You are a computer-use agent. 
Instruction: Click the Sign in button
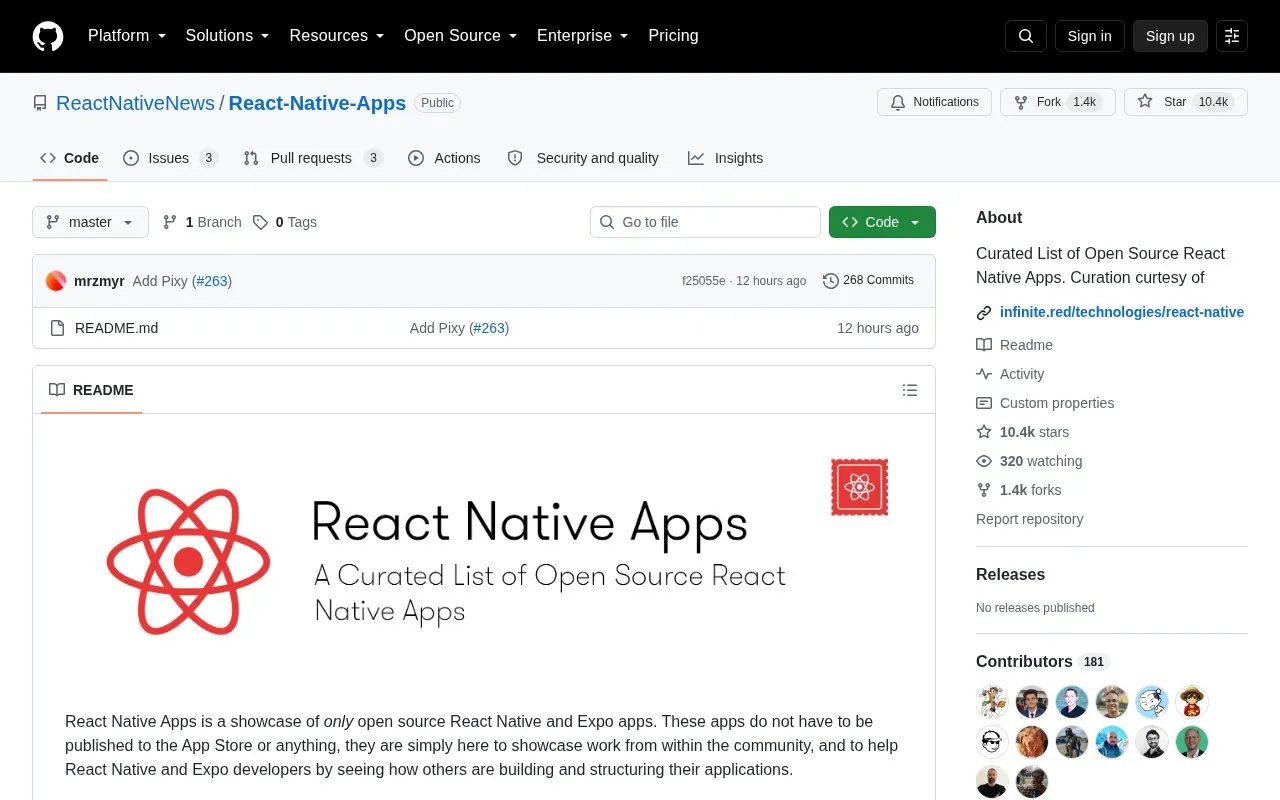pyautogui.click(x=1089, y=36)
